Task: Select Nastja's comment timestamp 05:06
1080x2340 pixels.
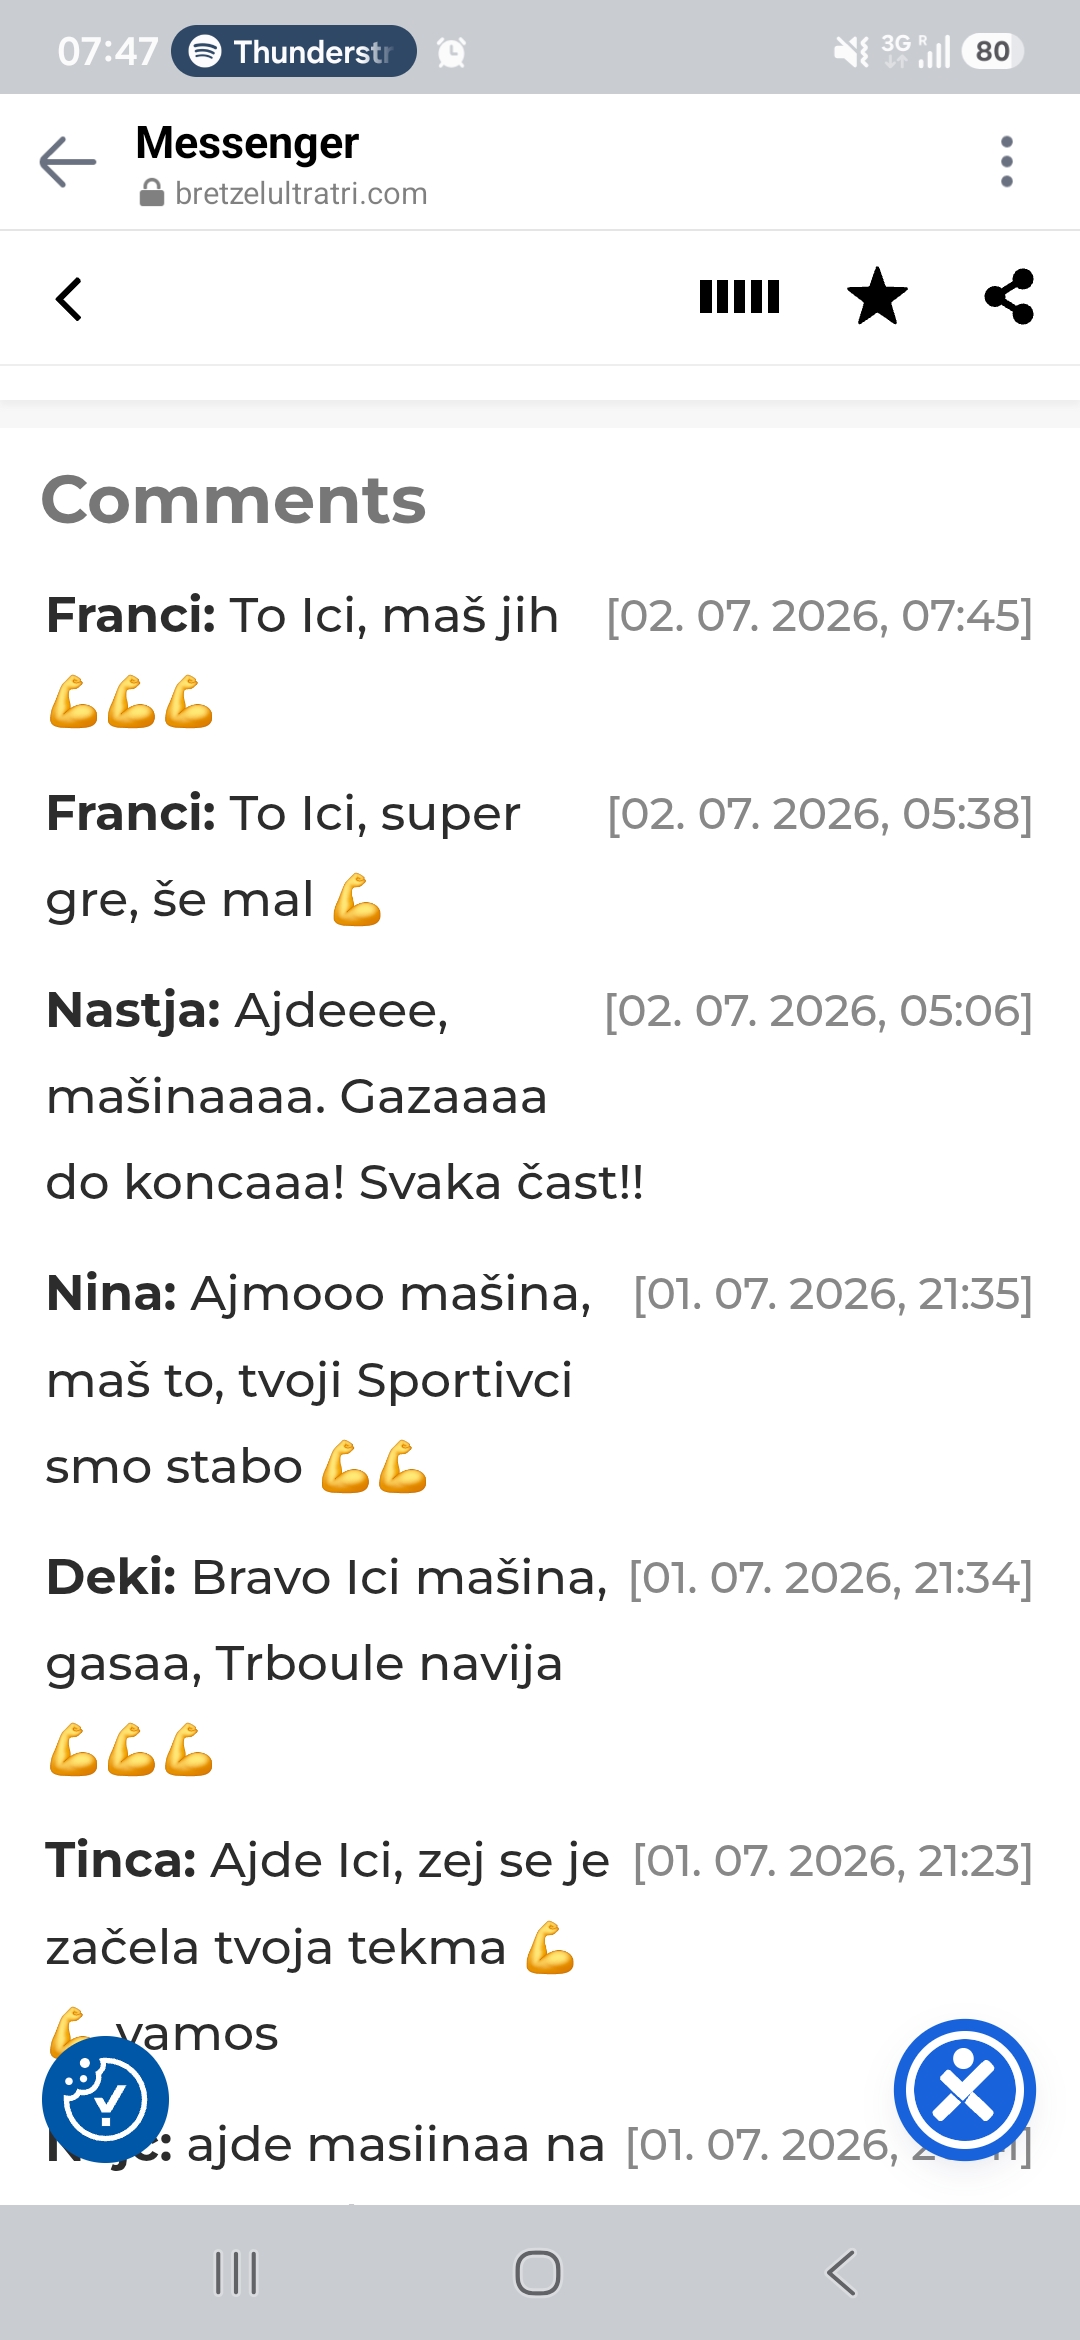Action: pyautogui.click(x=818, y=1011)
